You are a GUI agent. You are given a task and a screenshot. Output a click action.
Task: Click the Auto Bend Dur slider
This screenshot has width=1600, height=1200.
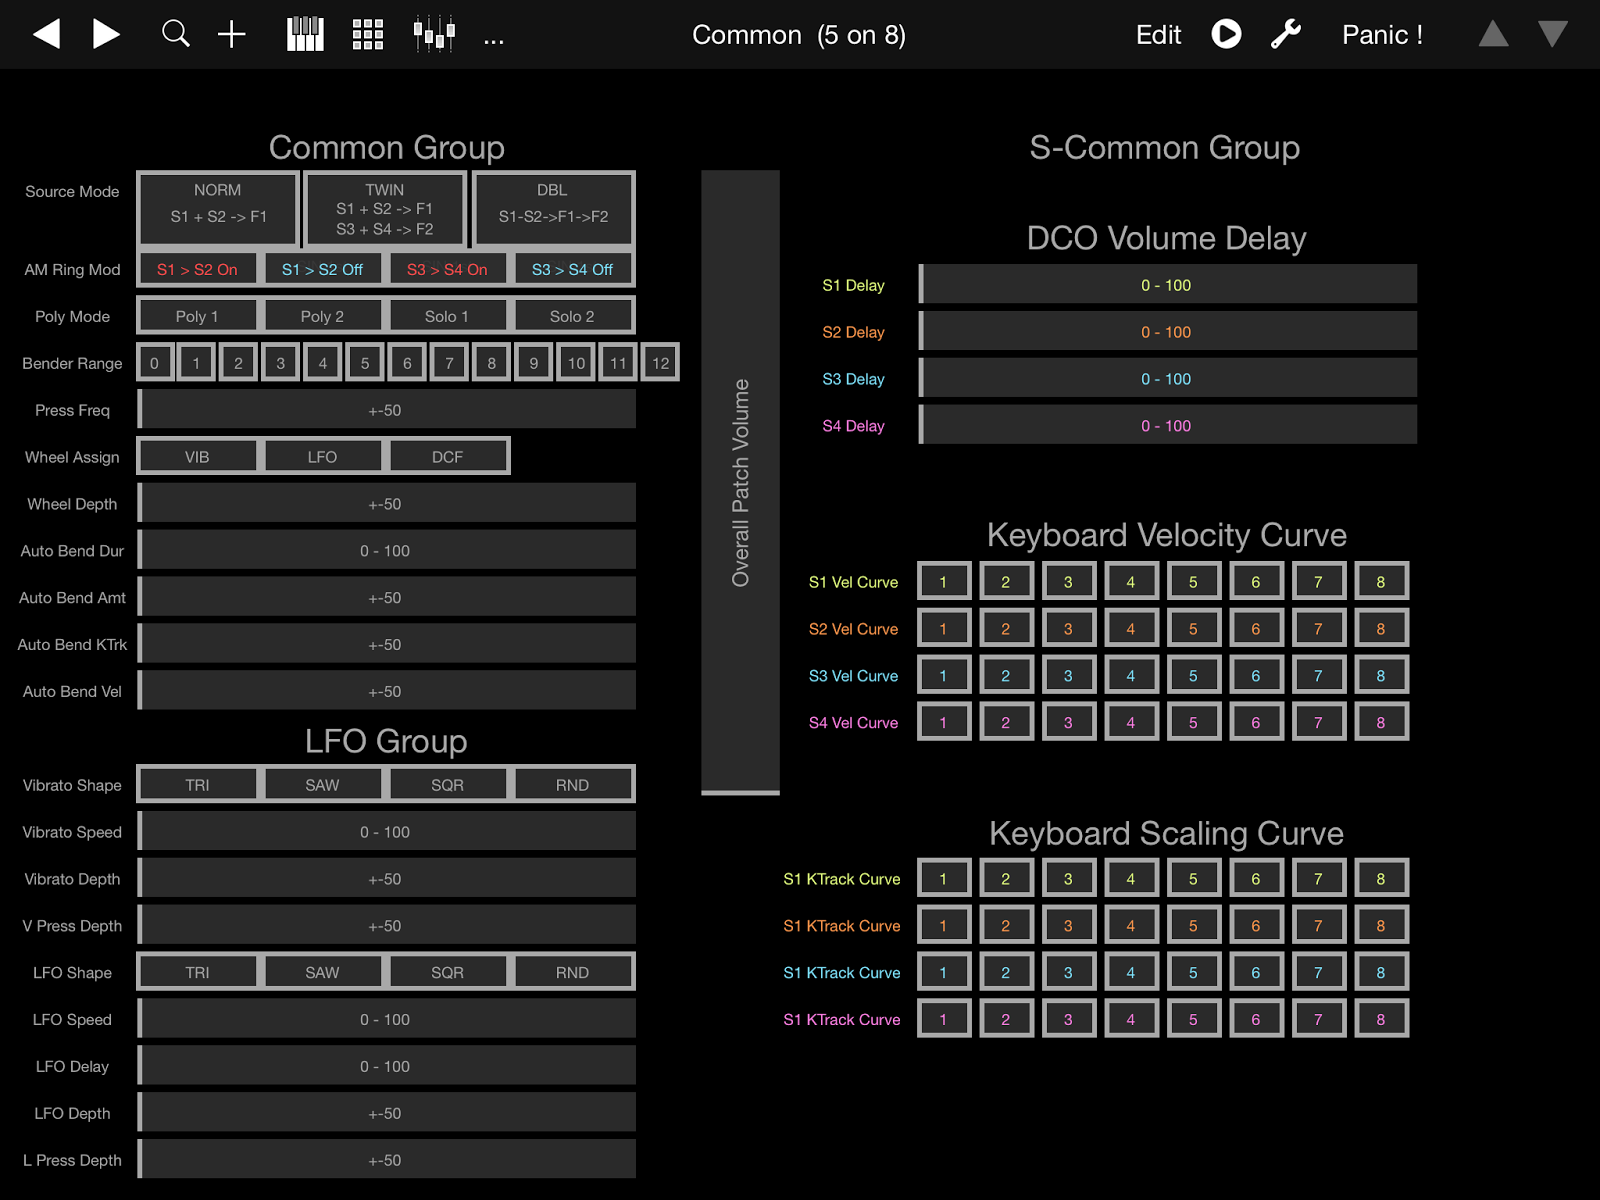click(x=386, y=551)
